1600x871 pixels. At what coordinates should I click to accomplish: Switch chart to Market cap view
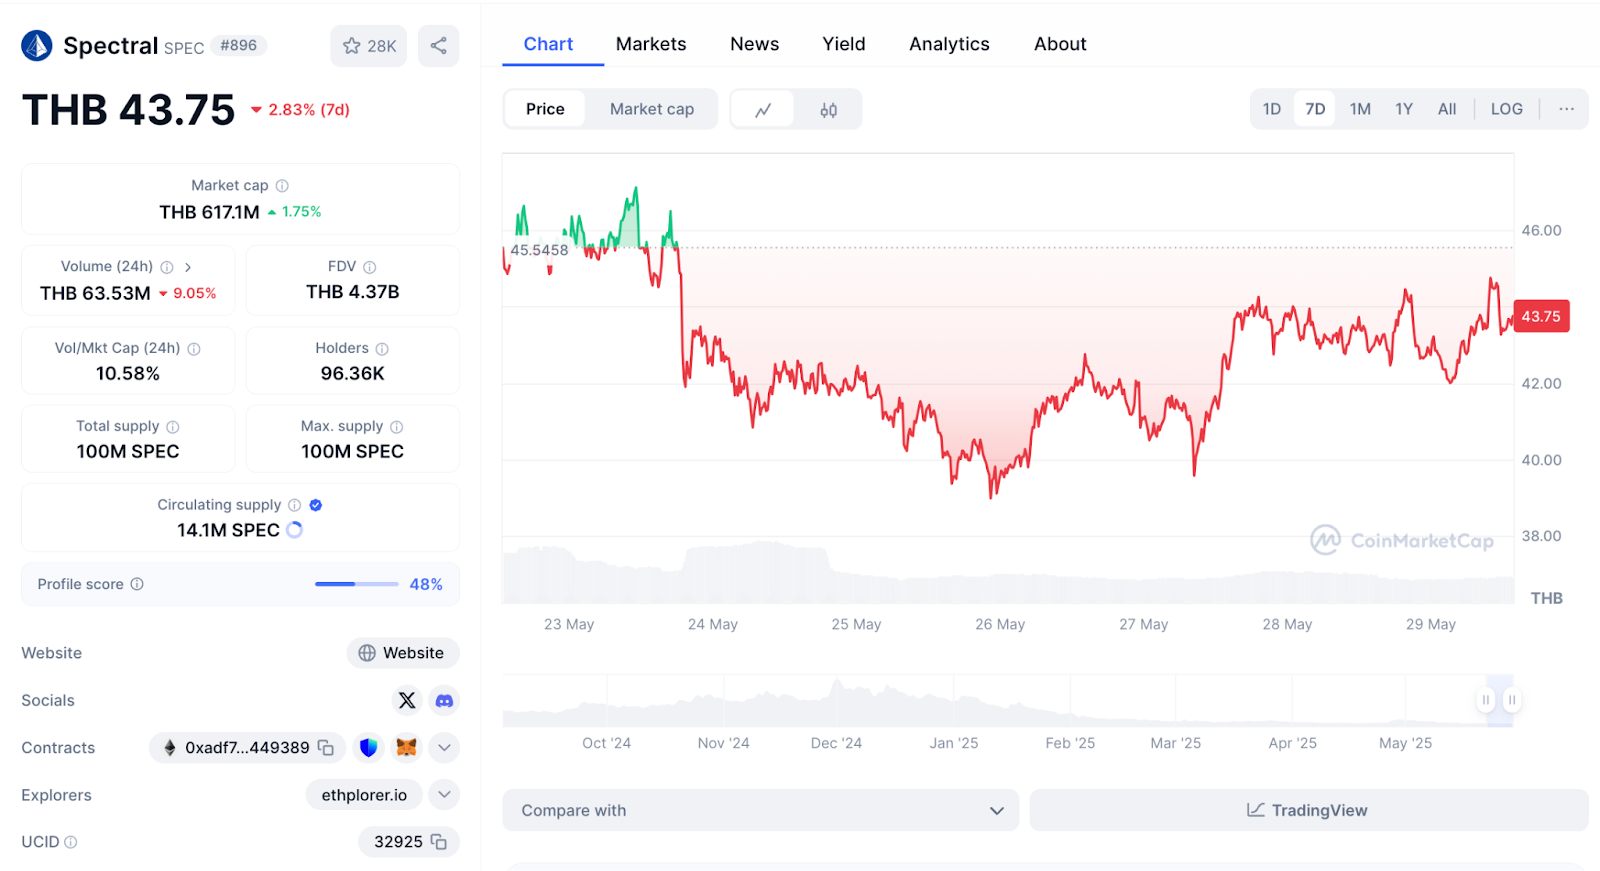[x=651, y=109]
